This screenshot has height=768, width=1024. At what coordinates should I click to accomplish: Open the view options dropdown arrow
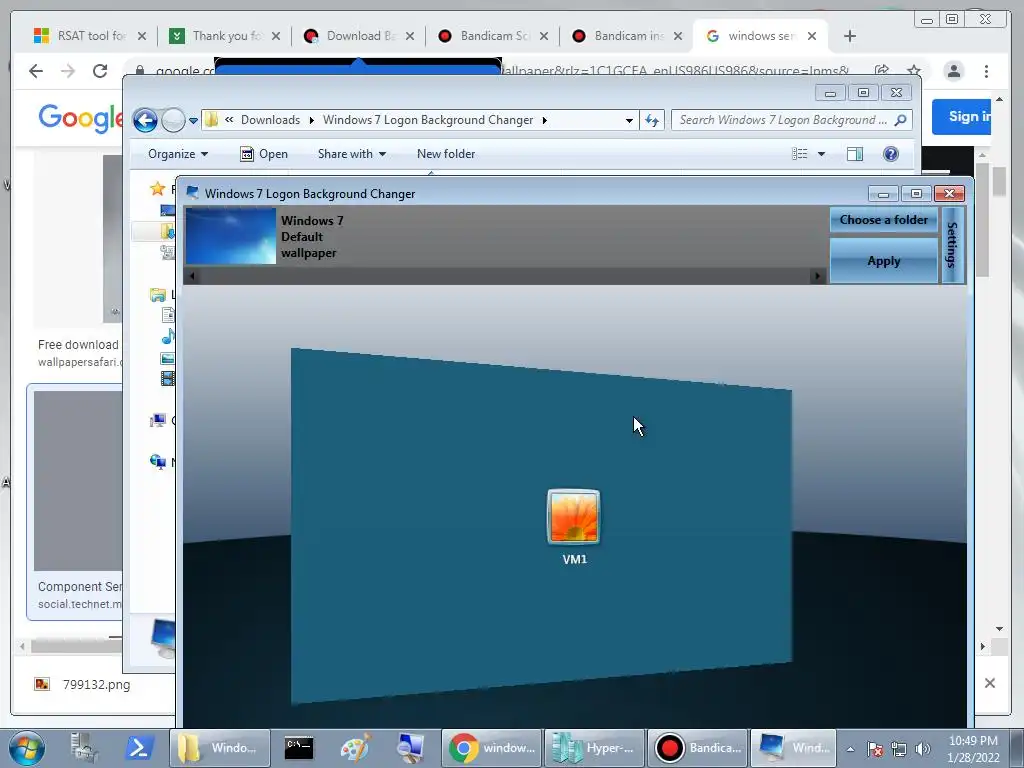pyautogui.click(x=822, y=154)
